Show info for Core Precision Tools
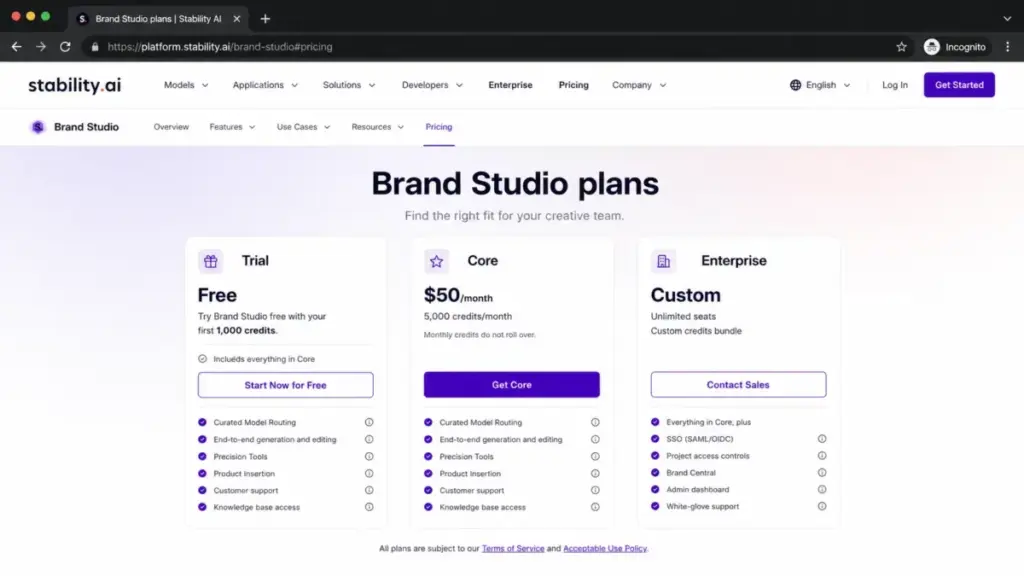The width and height of the screenshot is (1024, 576). click(595, 456)
